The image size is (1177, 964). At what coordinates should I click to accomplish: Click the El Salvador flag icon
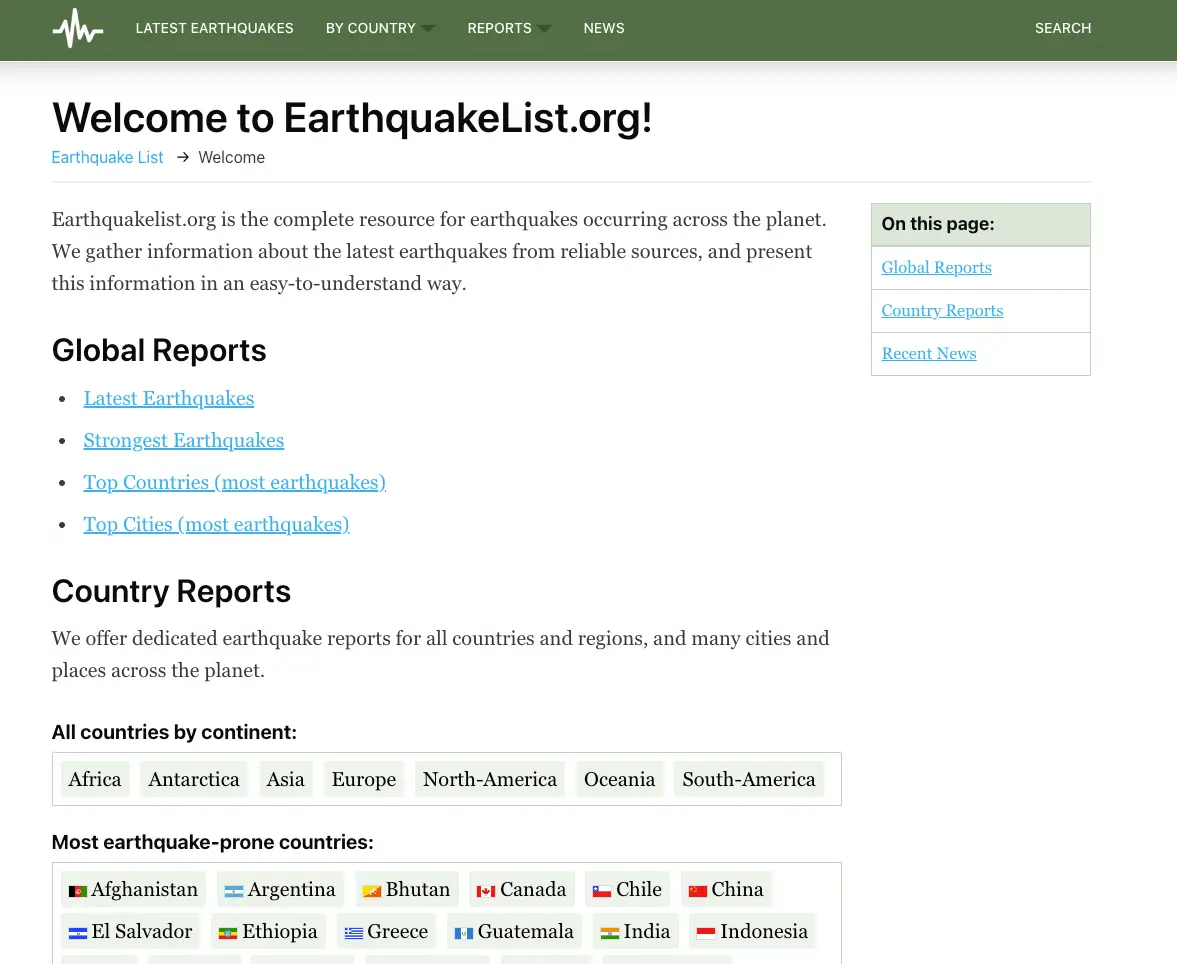[78, 933]
